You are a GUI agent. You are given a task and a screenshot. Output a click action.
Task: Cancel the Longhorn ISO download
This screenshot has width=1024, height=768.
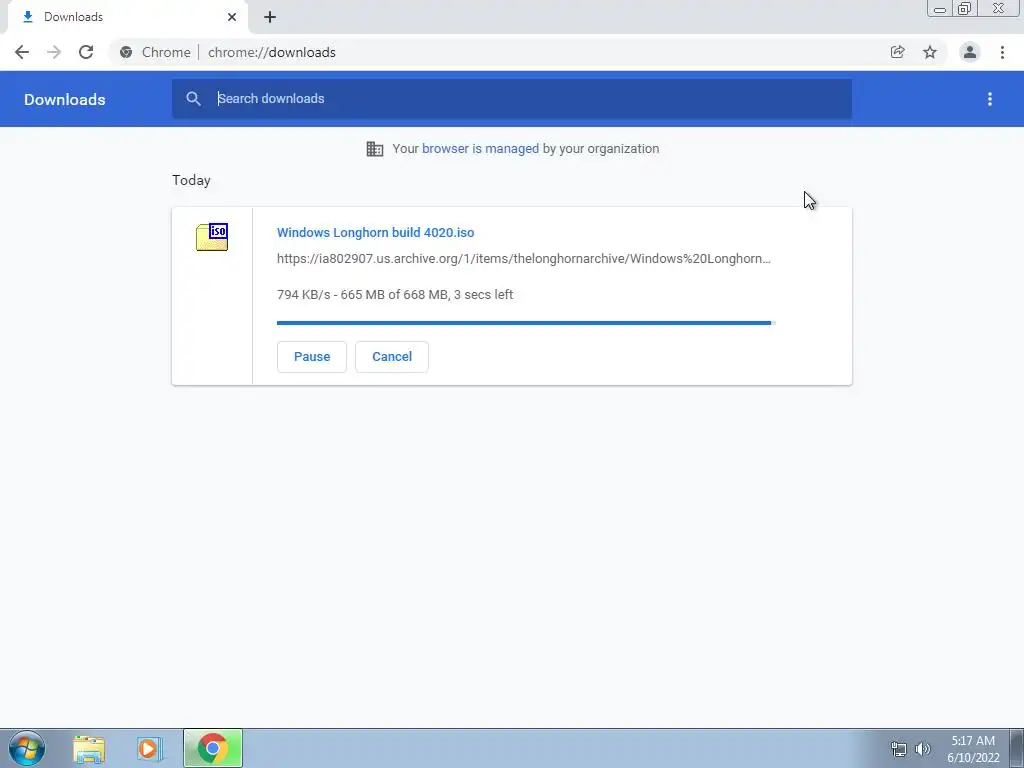[392, 357]
